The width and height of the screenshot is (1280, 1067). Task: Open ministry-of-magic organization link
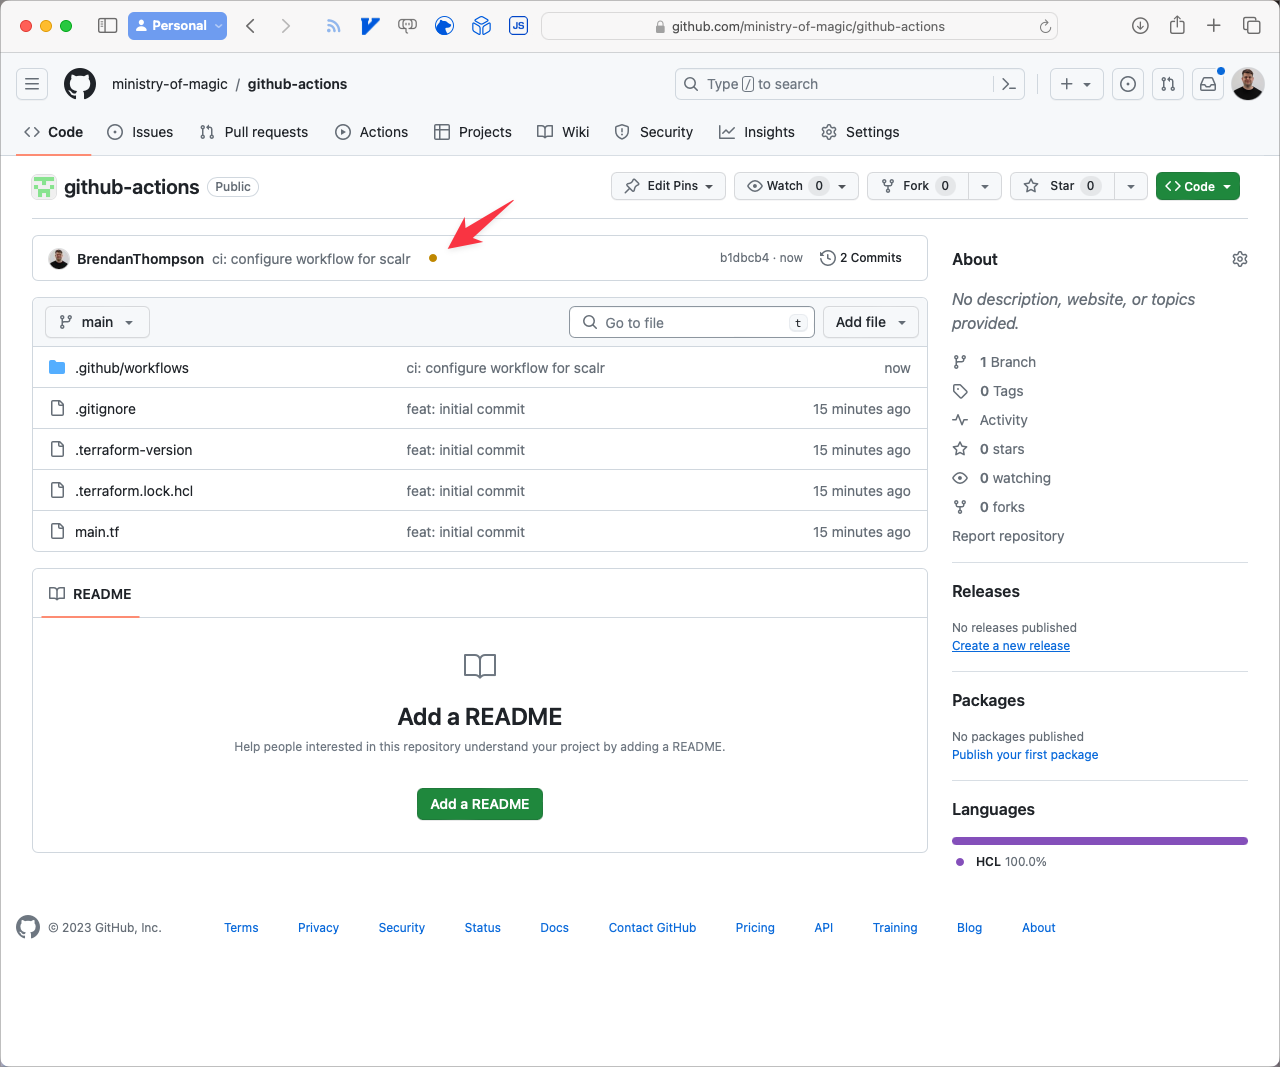point(170,84)
